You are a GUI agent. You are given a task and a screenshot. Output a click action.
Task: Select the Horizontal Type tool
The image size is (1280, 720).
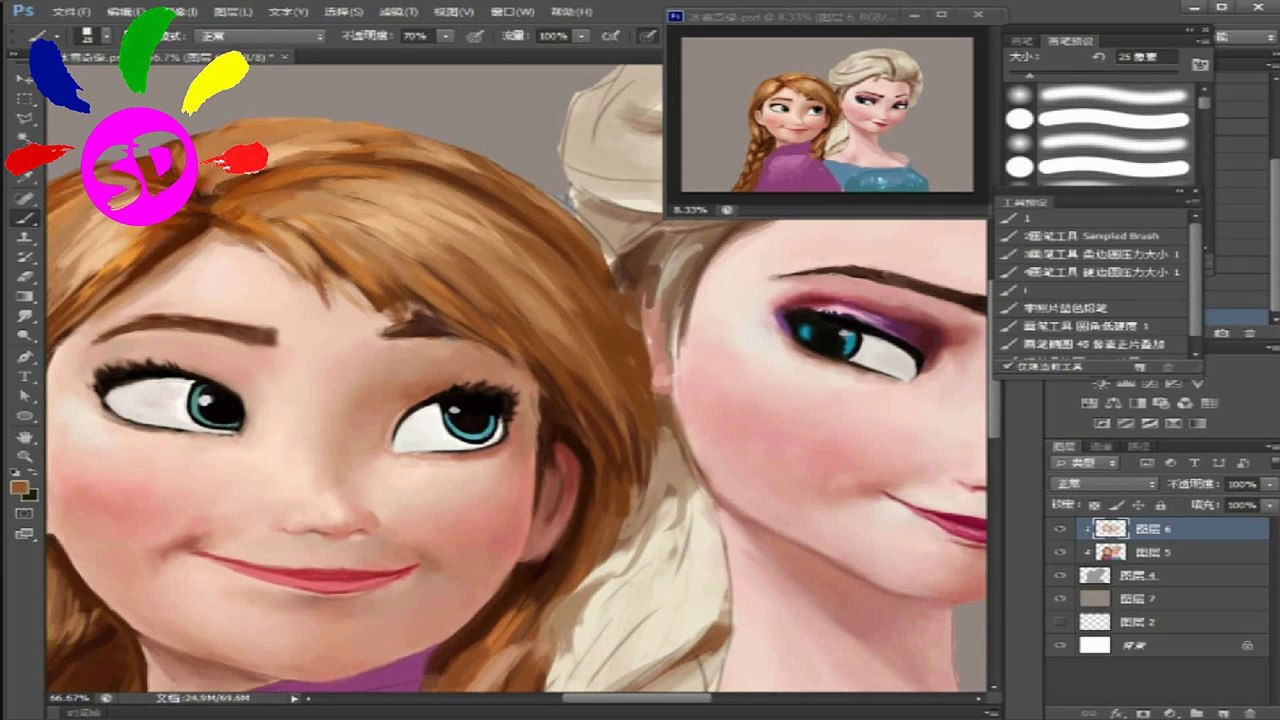(x=24, y=377)
